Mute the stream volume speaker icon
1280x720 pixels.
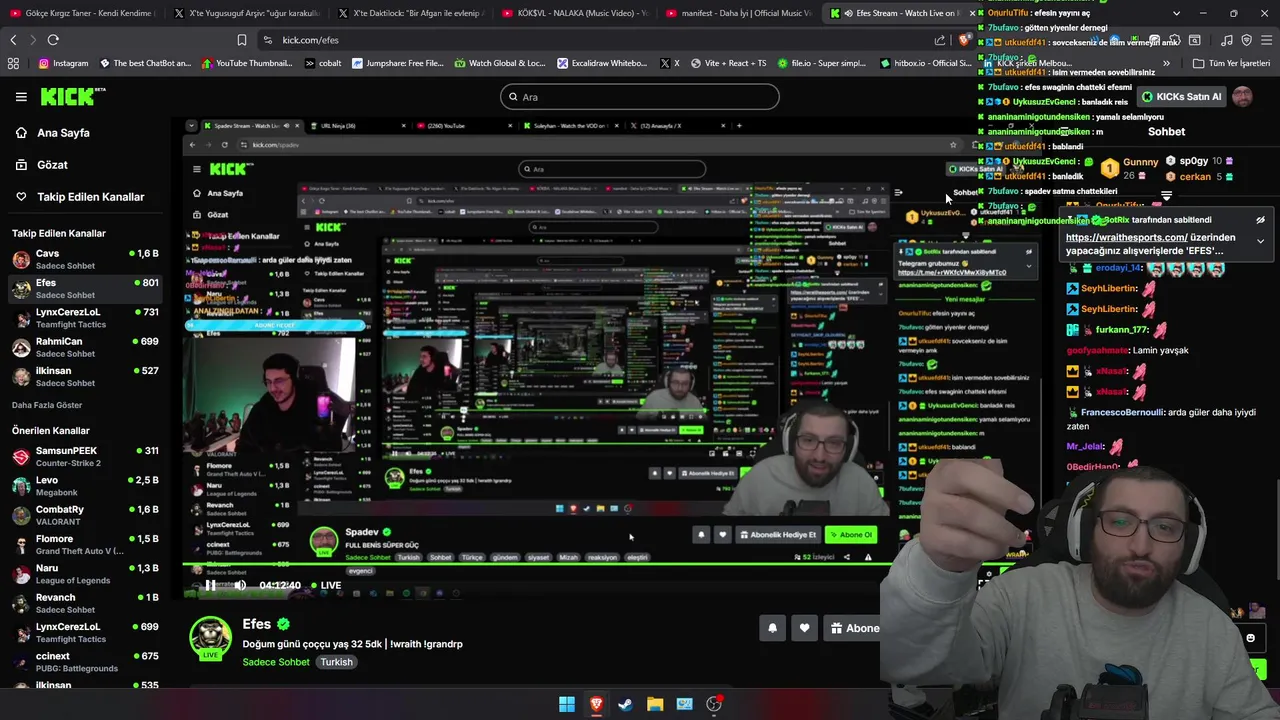[x=240, y=585]
